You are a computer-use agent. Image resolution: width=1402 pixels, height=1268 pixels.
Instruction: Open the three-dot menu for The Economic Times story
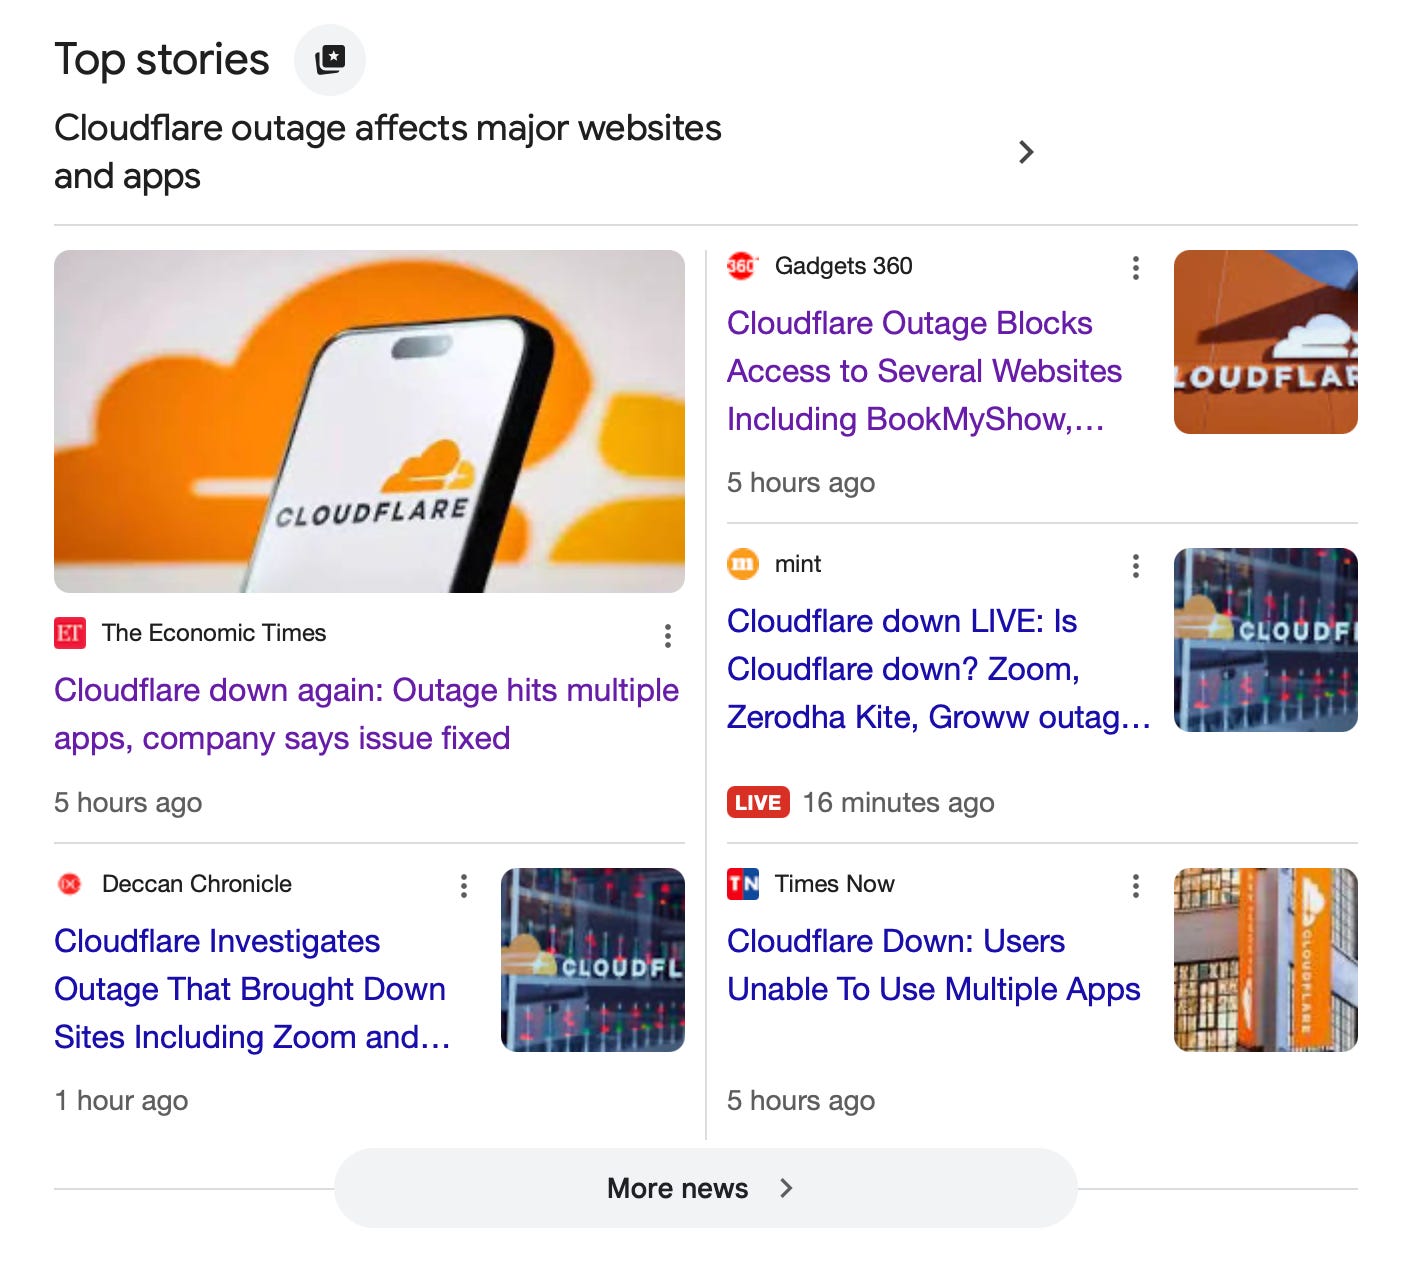pos(668,636)
